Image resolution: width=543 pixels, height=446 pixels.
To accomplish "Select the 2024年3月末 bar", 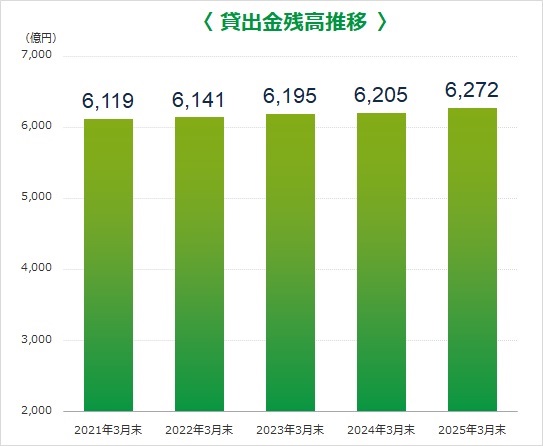I will (x=381, y=262).
